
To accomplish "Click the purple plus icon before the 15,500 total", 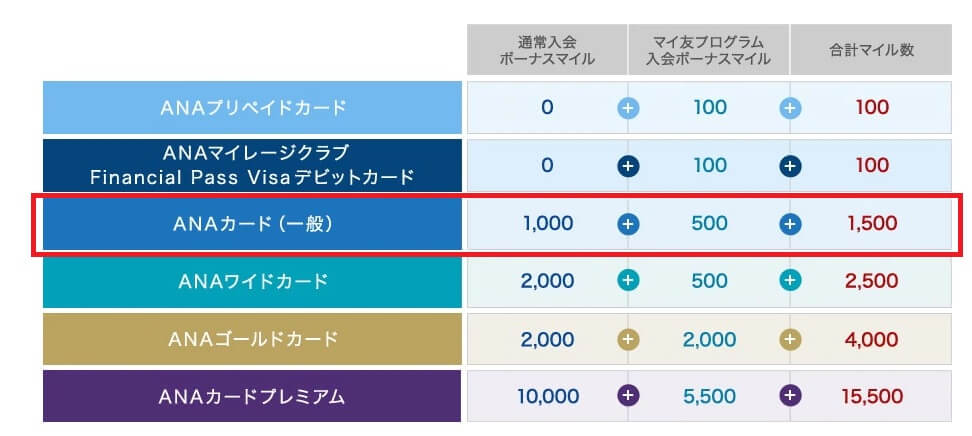I will (x=791, y=396).
